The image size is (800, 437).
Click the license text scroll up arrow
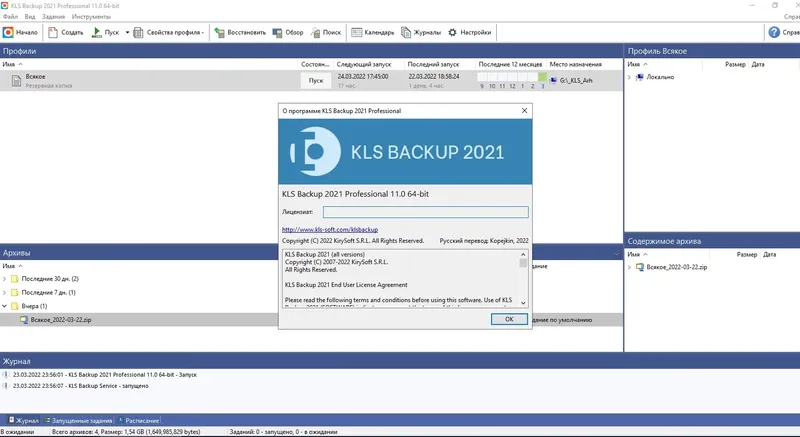click(x=523, y=254)
